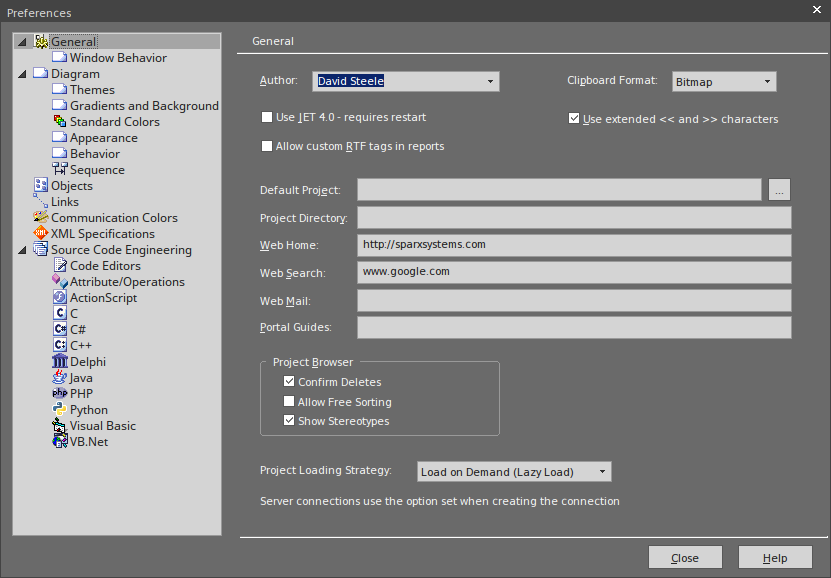This screenshot has width=831, height=578.
Task: Open the Author dropdown
Action: point(490,81)
